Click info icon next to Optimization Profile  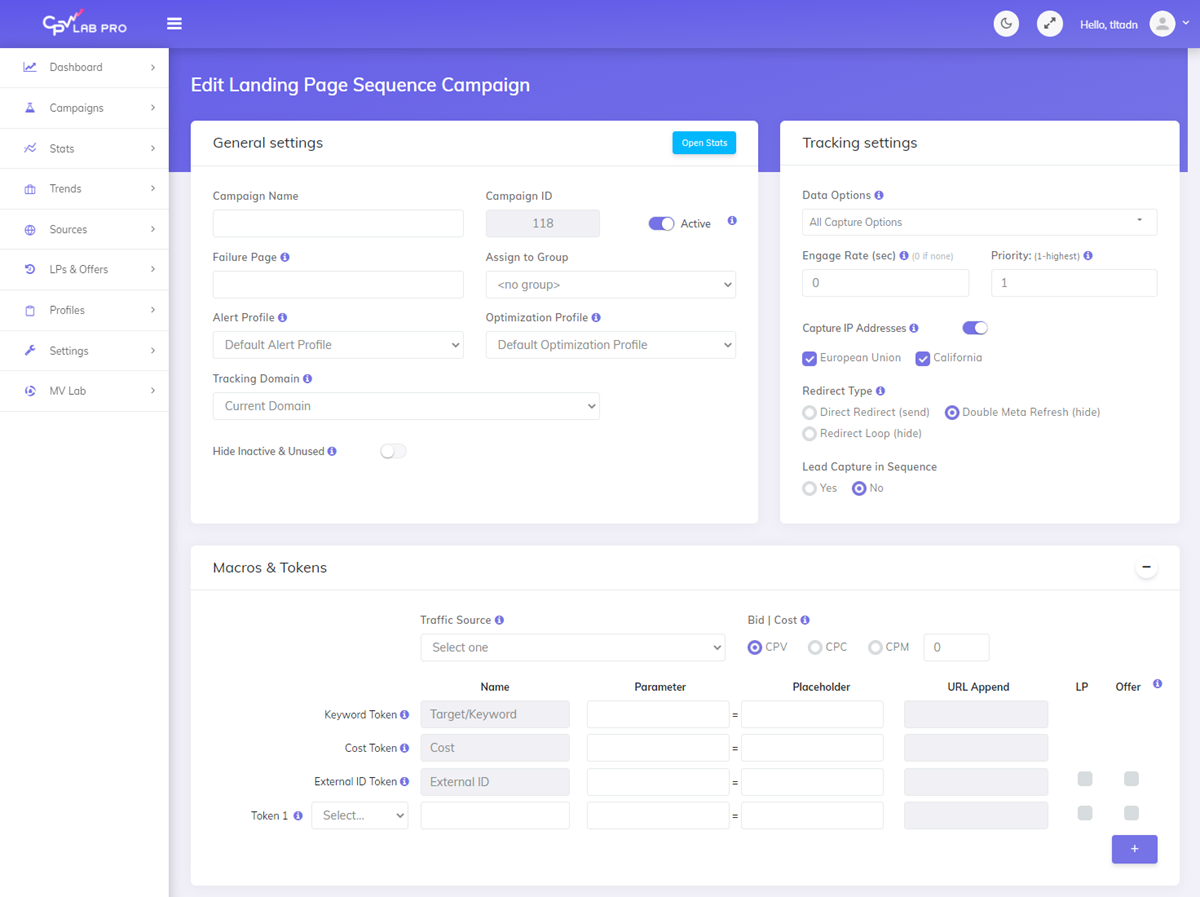[596, 317]
